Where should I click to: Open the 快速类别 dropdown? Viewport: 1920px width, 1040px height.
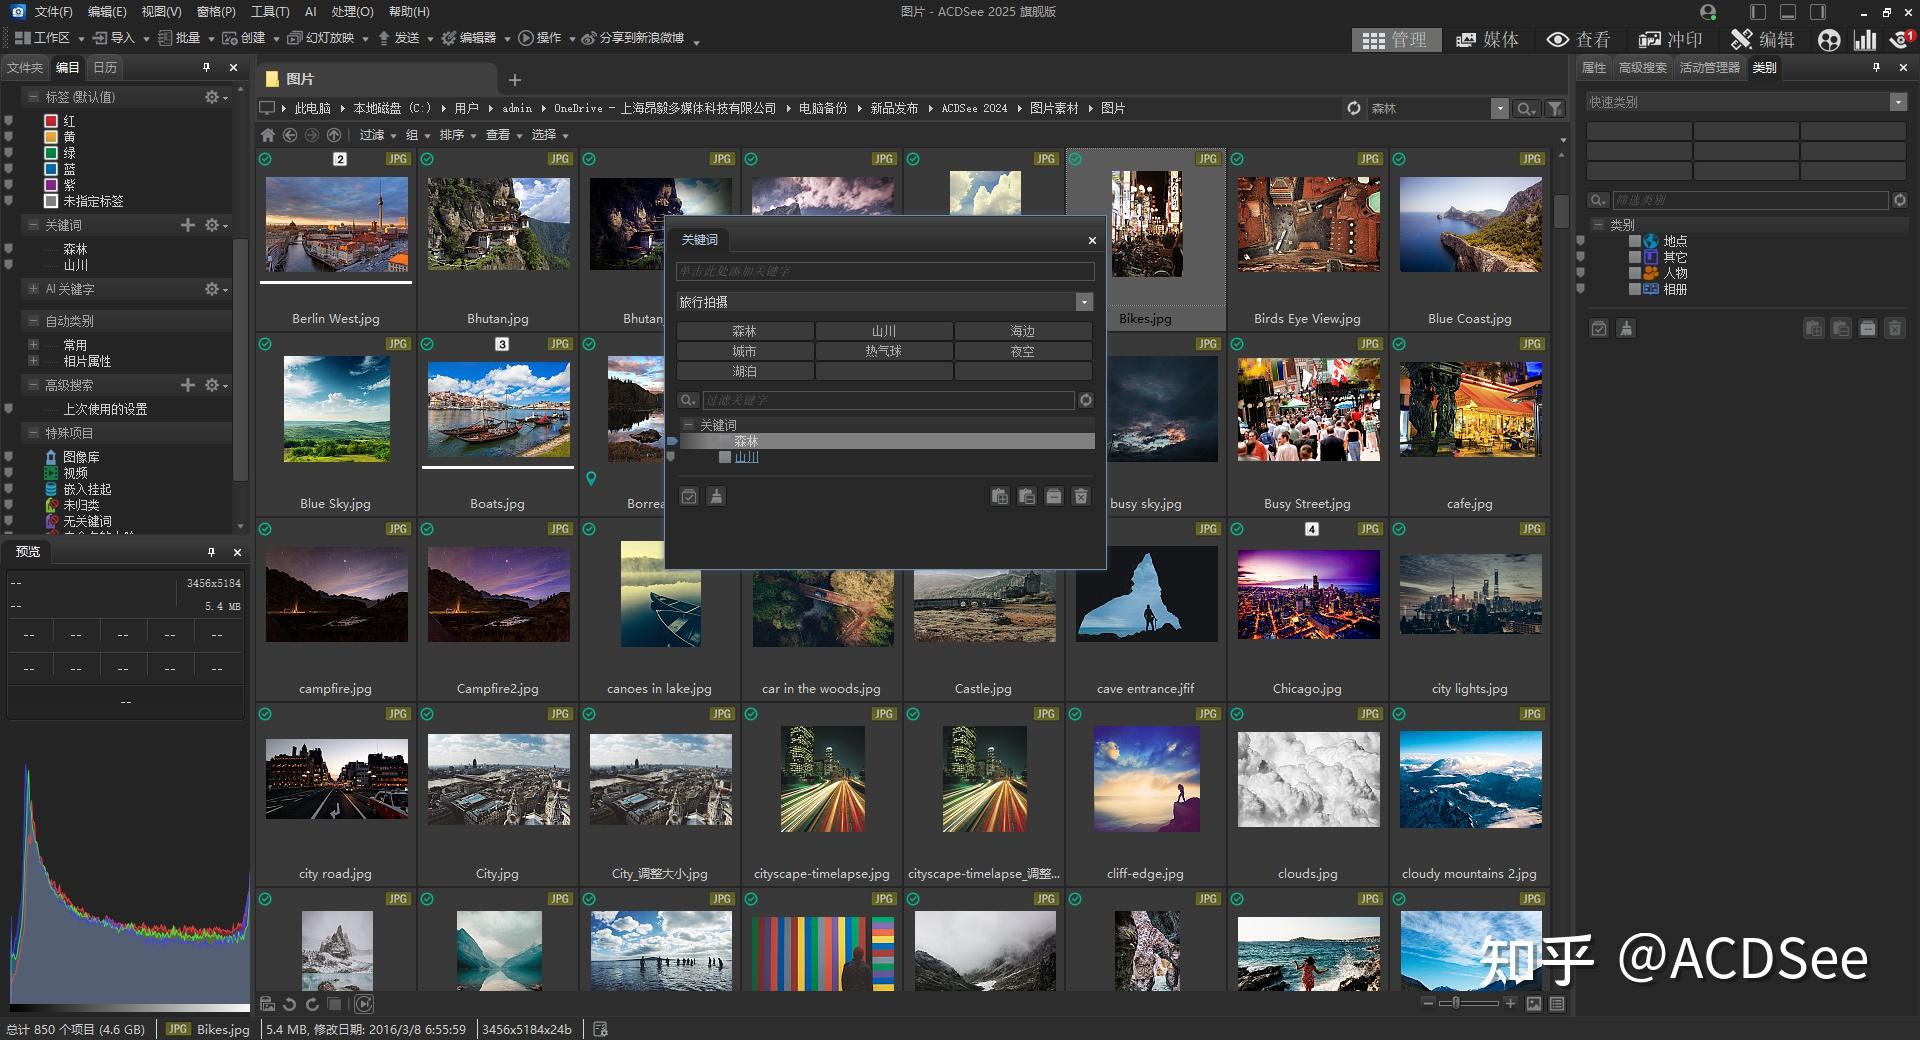tap(1897, 102)
